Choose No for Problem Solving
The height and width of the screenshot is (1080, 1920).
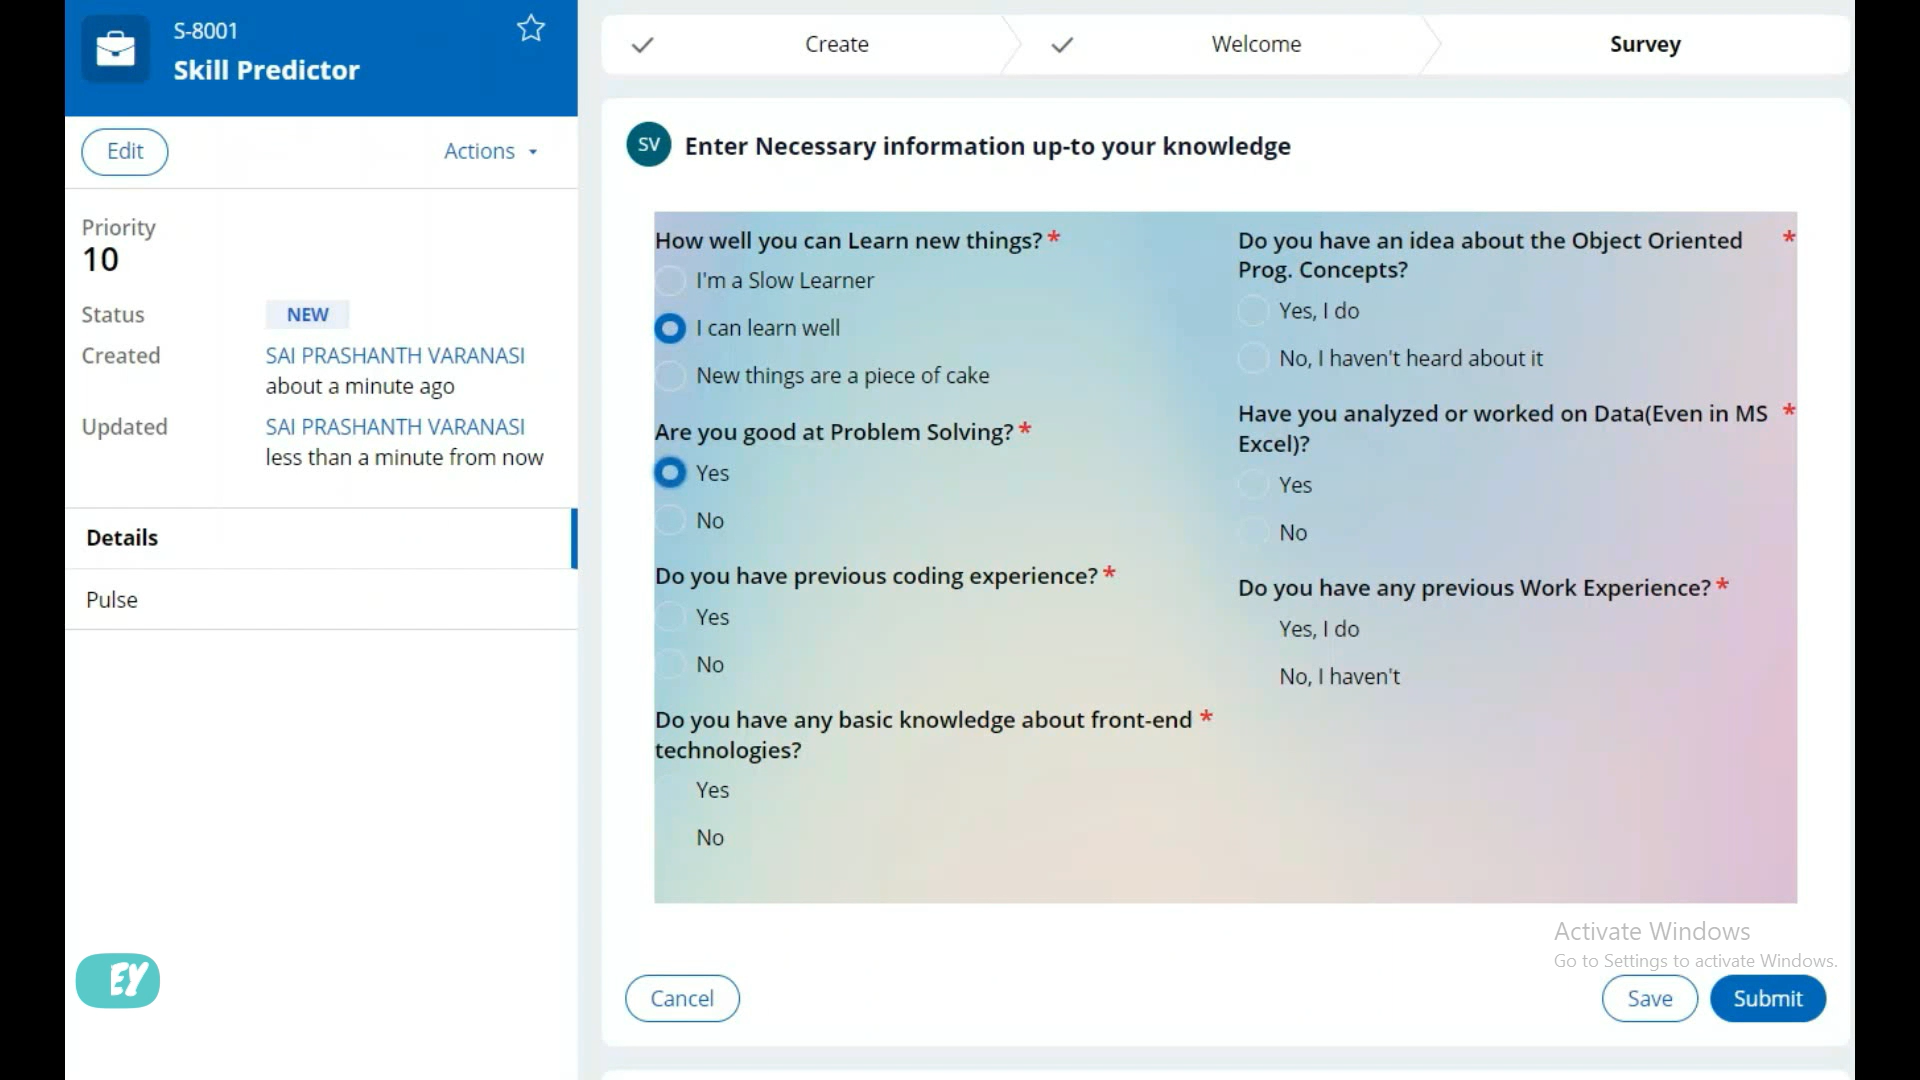(x=670, y=521)
